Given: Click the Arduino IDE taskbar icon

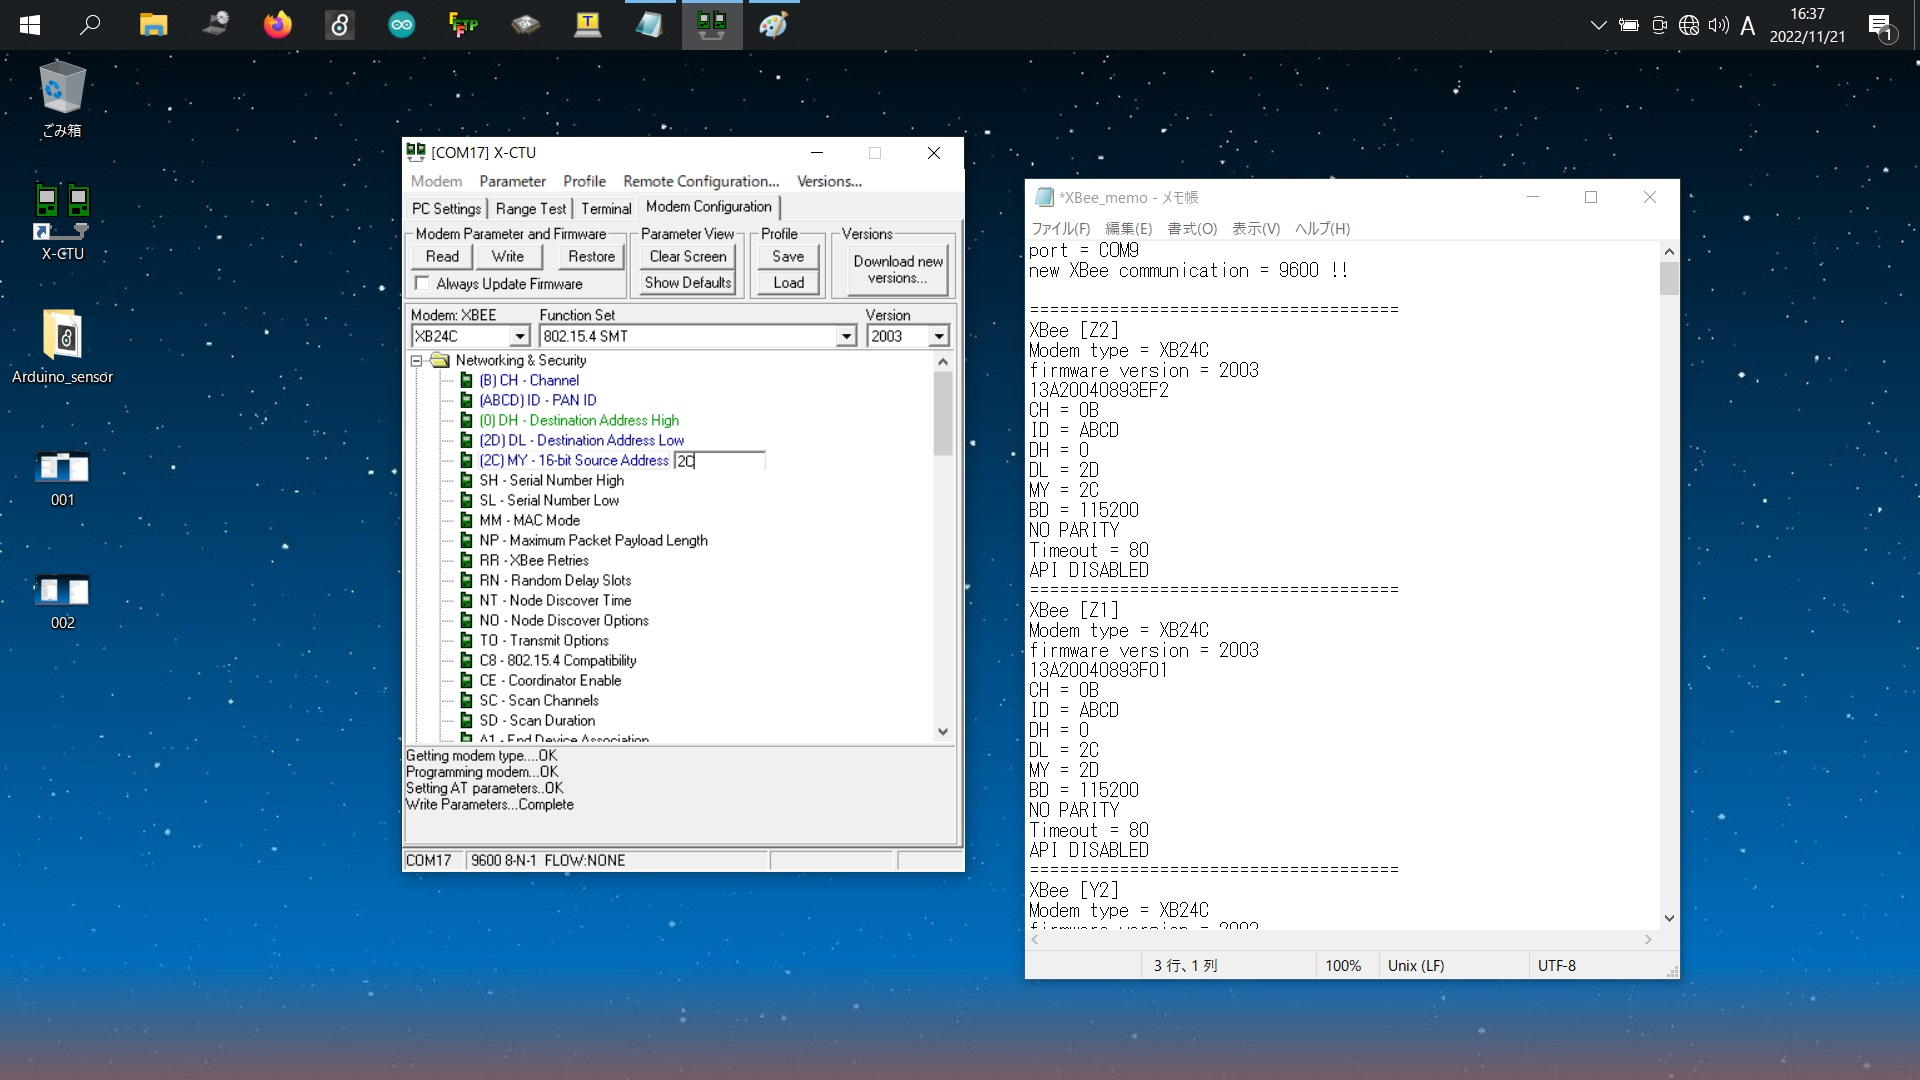Looking at the screenshot, I should pyautogui.click(x=401, y=24).
